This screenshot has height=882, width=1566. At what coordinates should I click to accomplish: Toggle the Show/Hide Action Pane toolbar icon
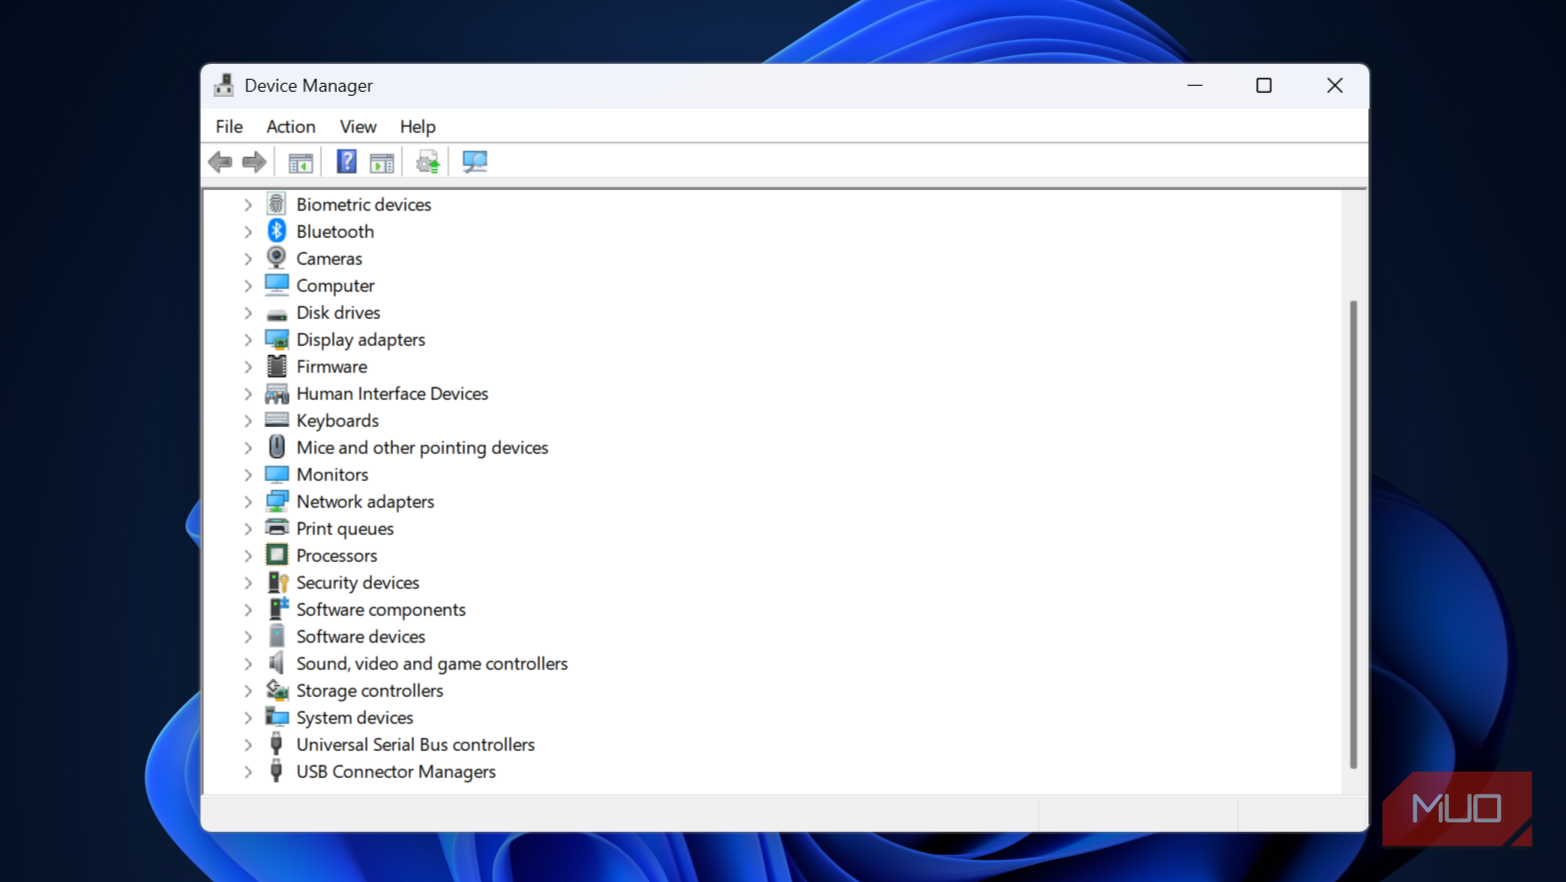click(x=382, y=162)
